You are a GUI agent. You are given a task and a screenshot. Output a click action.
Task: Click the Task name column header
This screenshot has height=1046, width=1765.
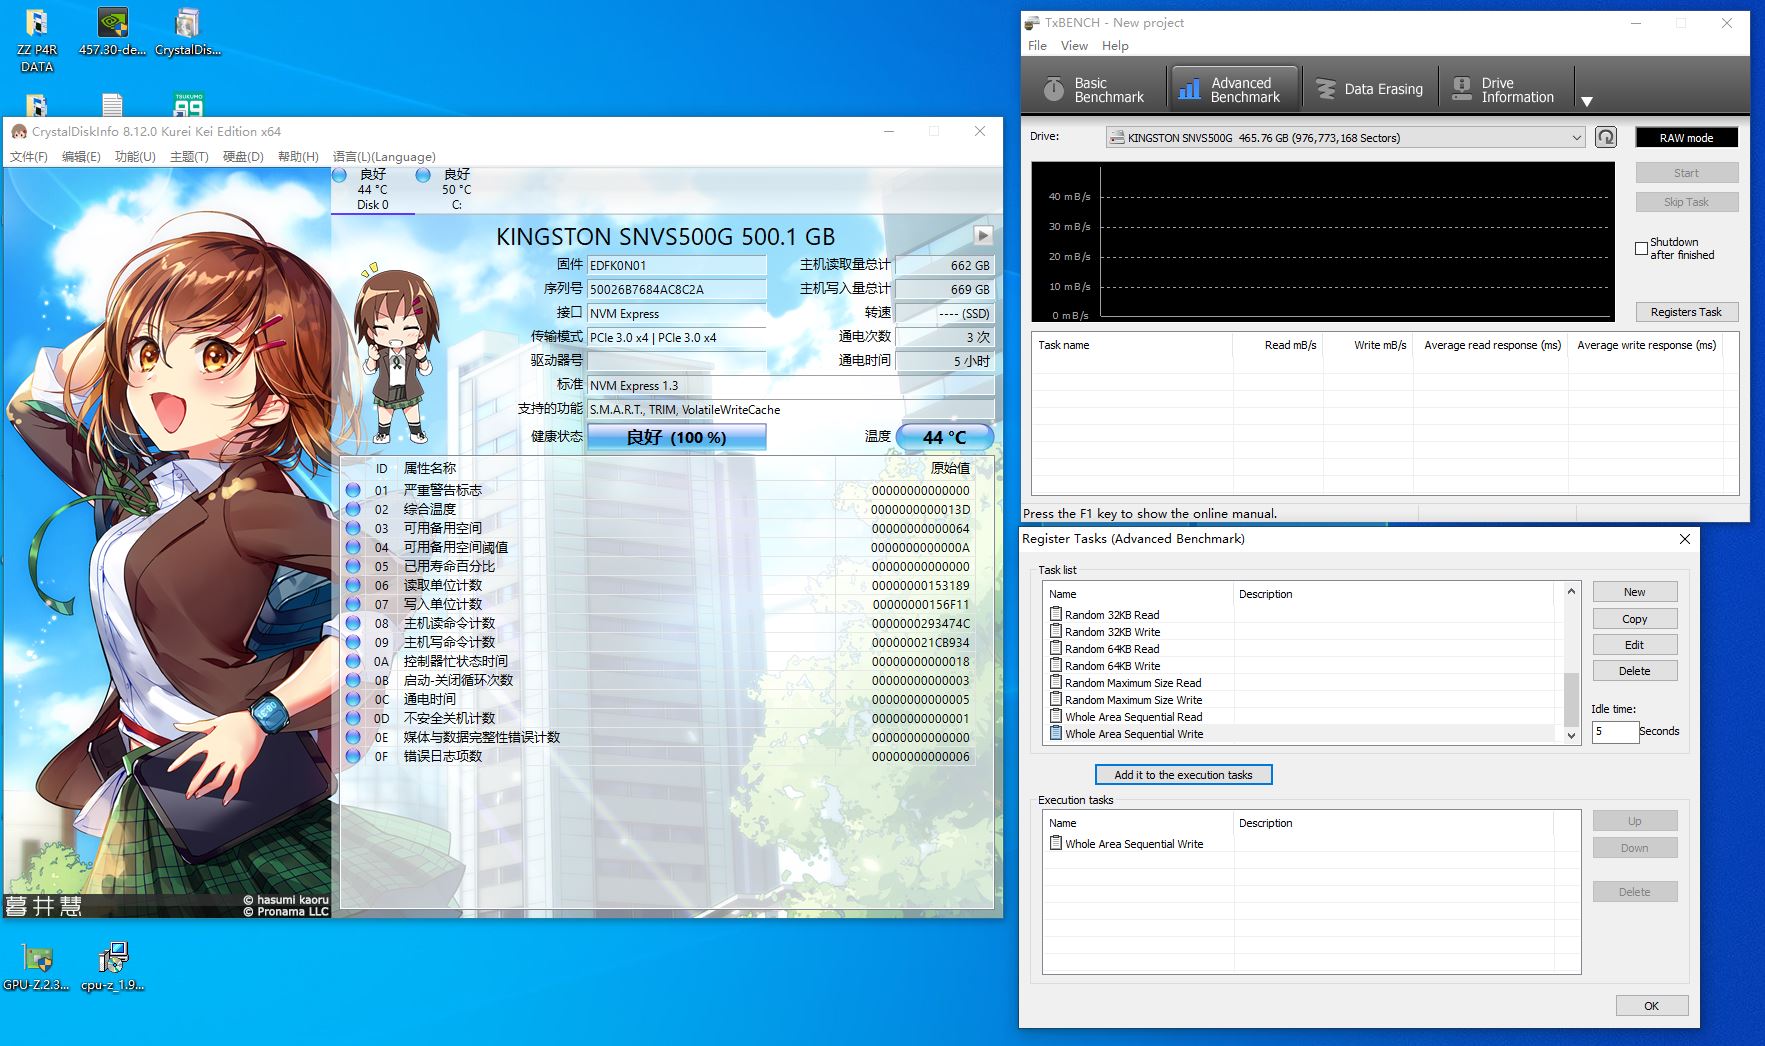(x=1132, y=345)
